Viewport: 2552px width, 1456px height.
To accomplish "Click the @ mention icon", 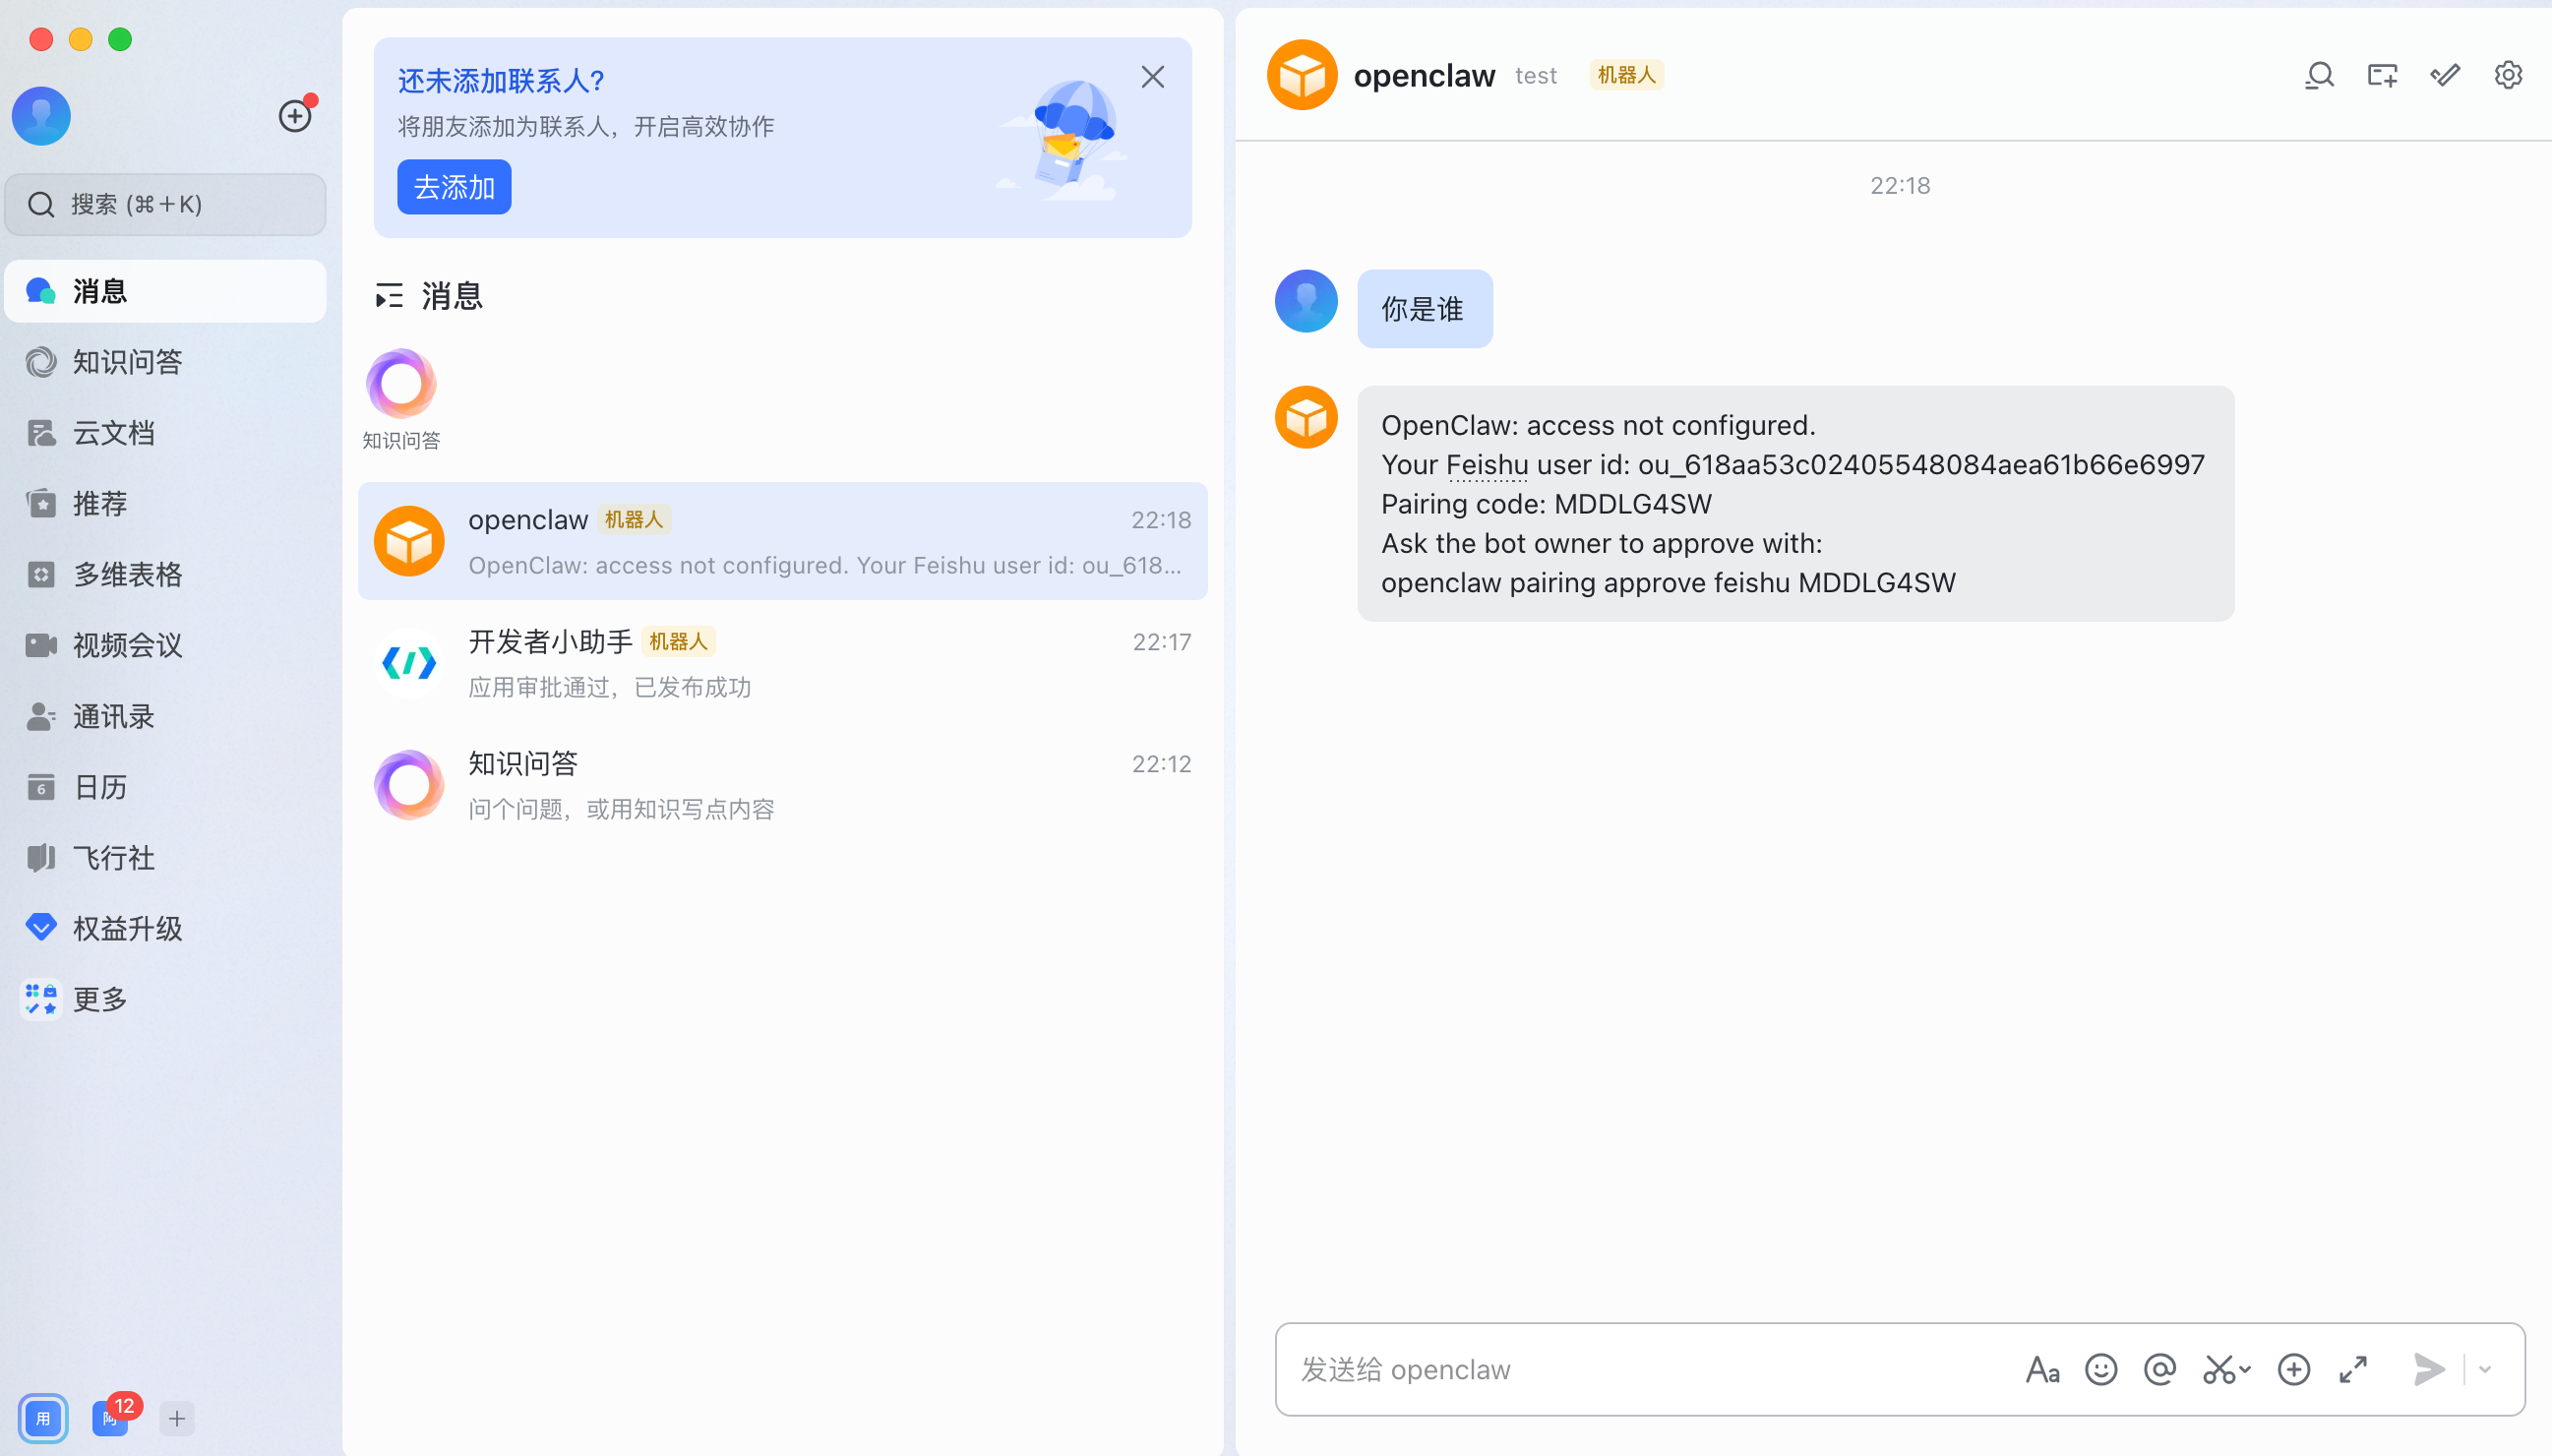I will [2159, 1369].
